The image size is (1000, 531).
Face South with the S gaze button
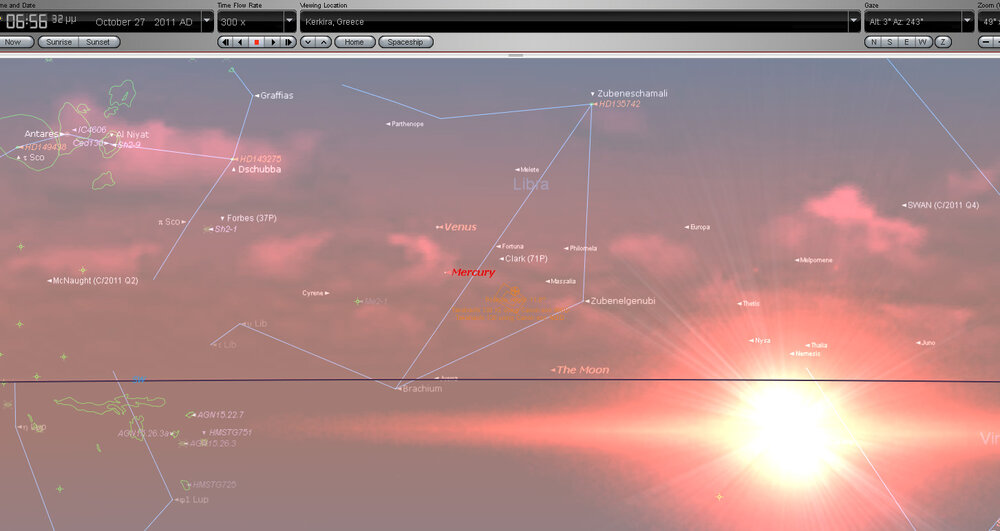(x=889, y=42)
